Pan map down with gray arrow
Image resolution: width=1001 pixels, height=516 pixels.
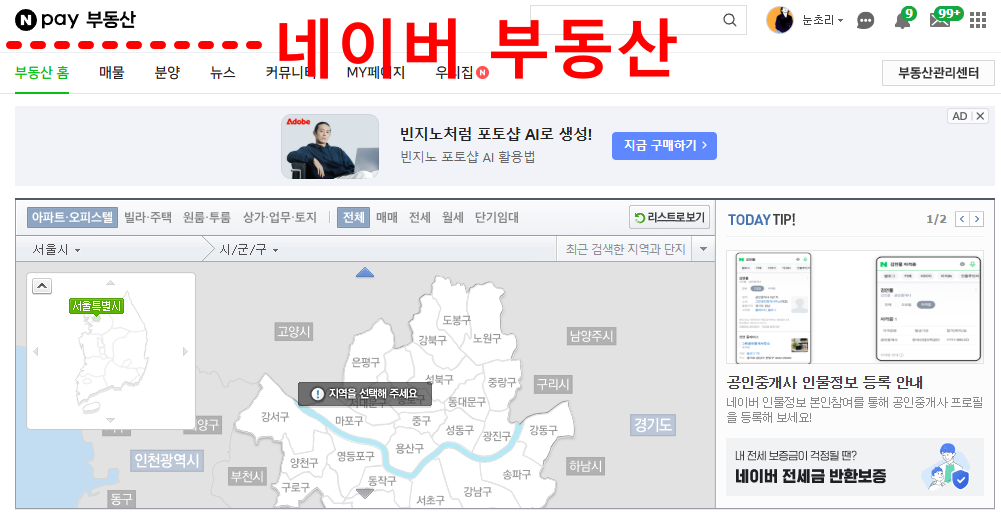click(365, 493)
